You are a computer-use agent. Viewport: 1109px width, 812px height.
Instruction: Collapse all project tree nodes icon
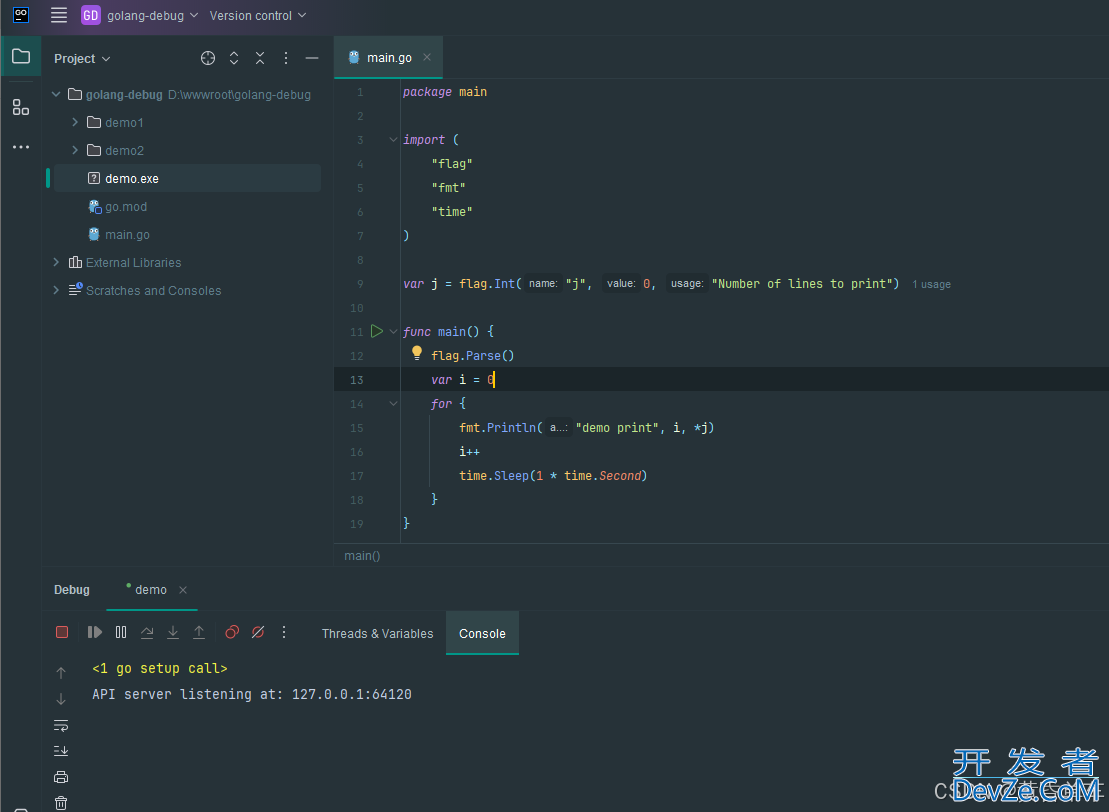click(x=260, y=59)
